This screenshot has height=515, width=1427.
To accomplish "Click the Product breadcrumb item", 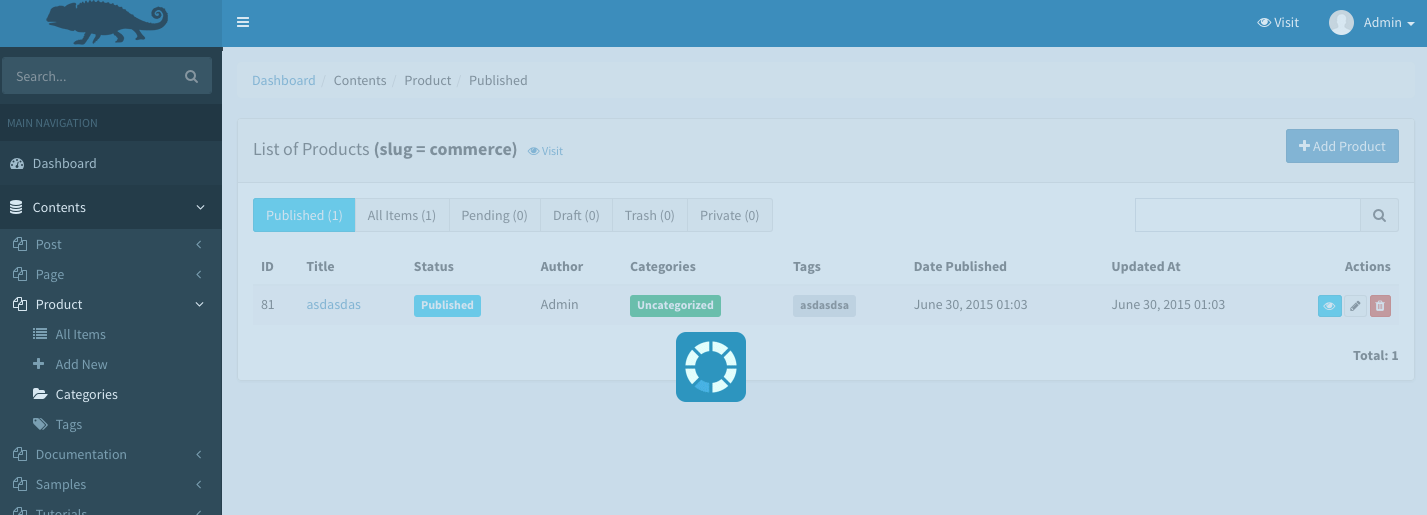I will click(428, 80).
